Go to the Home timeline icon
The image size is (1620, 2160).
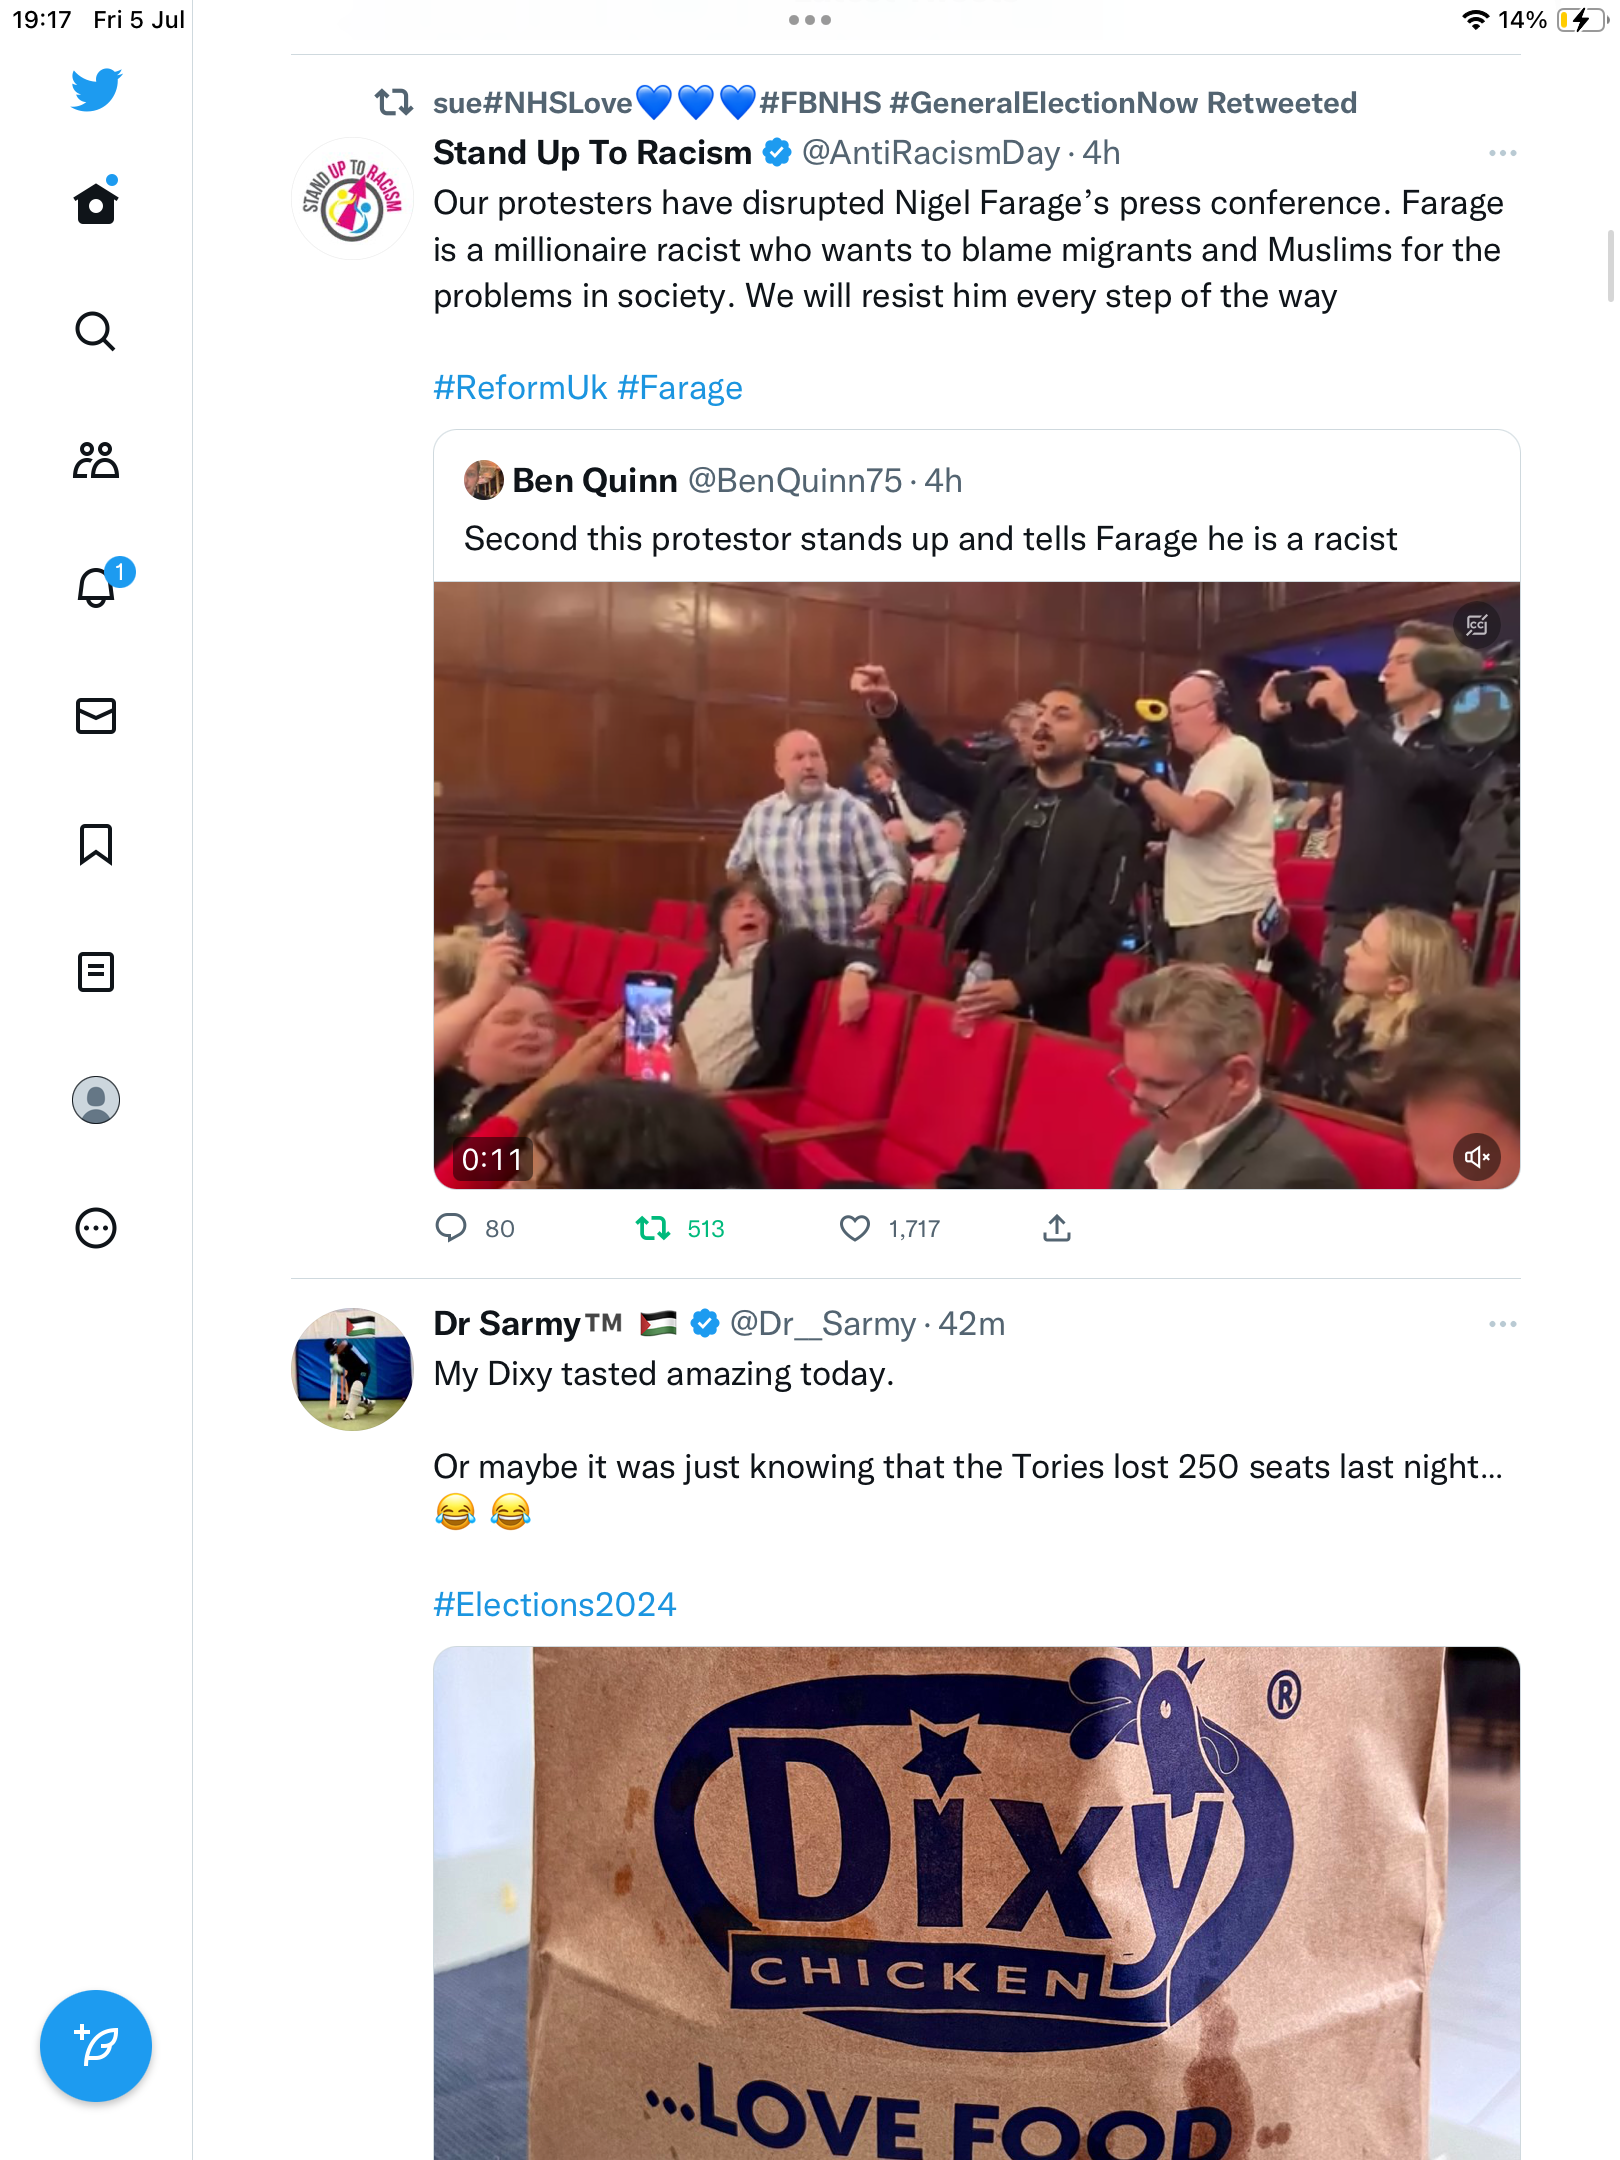pos(96,204)
